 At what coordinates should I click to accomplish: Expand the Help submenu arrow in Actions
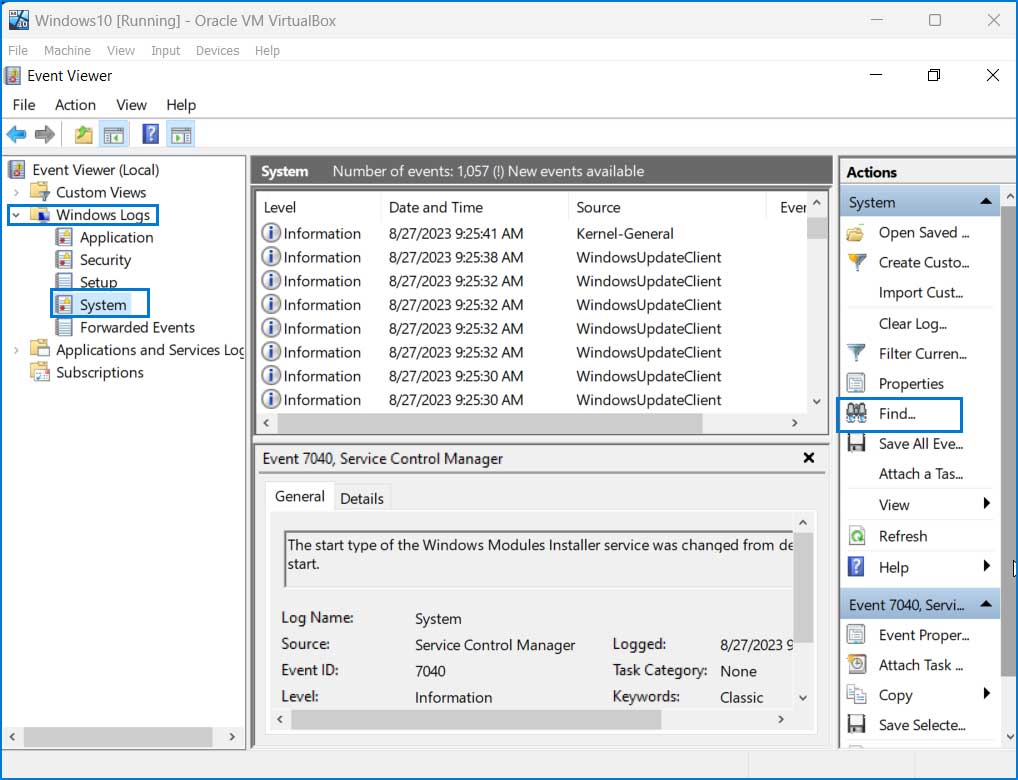(986, 566)
